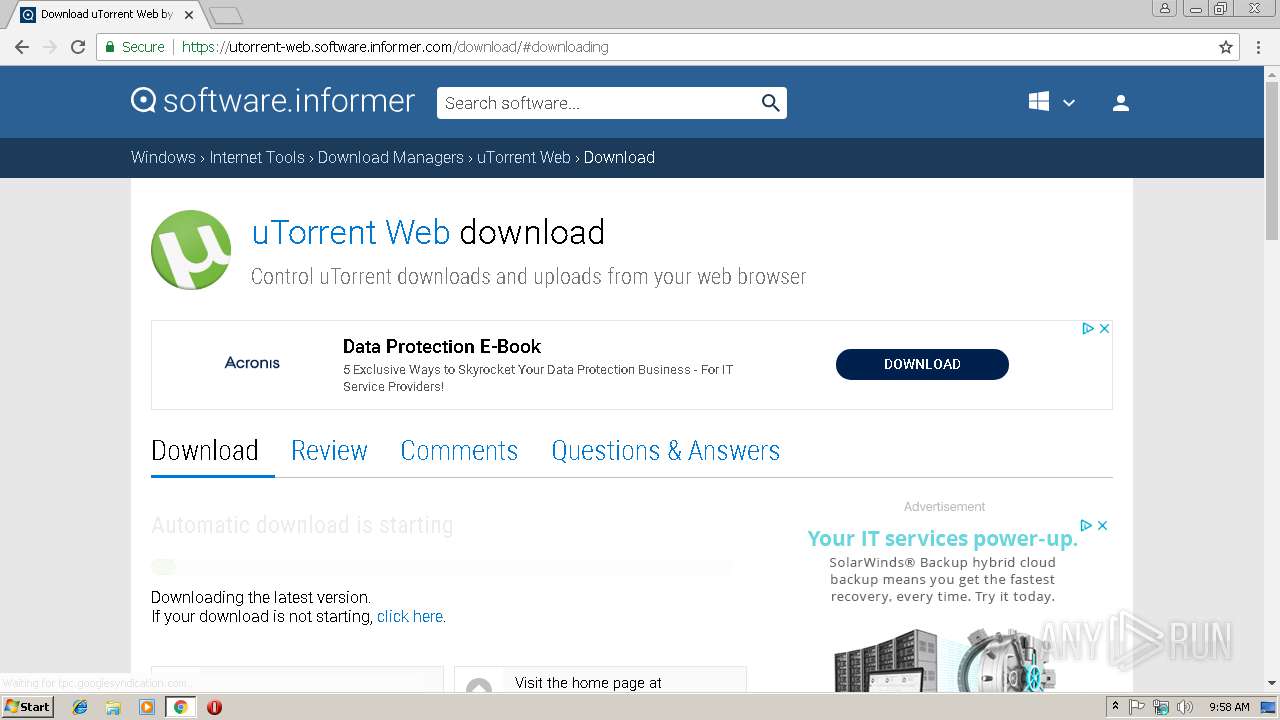
Task: Click the SolarWinds server ad image
Action: tap(945, 658)
